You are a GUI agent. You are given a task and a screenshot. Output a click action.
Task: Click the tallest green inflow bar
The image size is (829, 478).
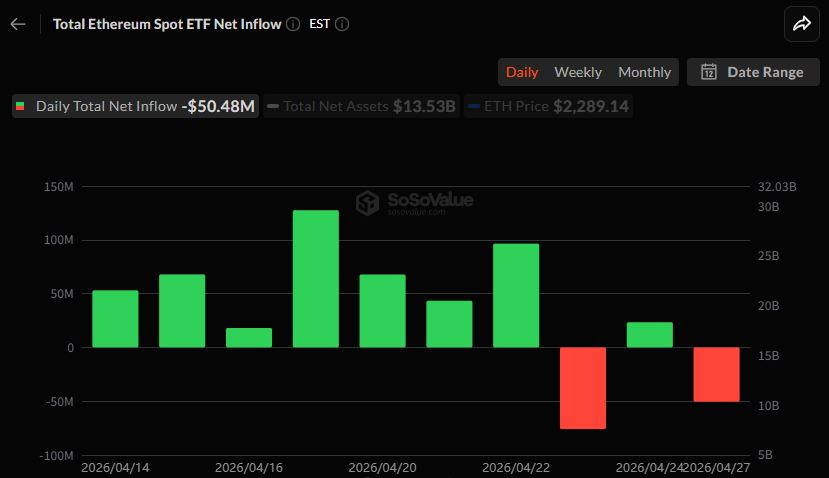pyautogui.click(x=316, y=278)
